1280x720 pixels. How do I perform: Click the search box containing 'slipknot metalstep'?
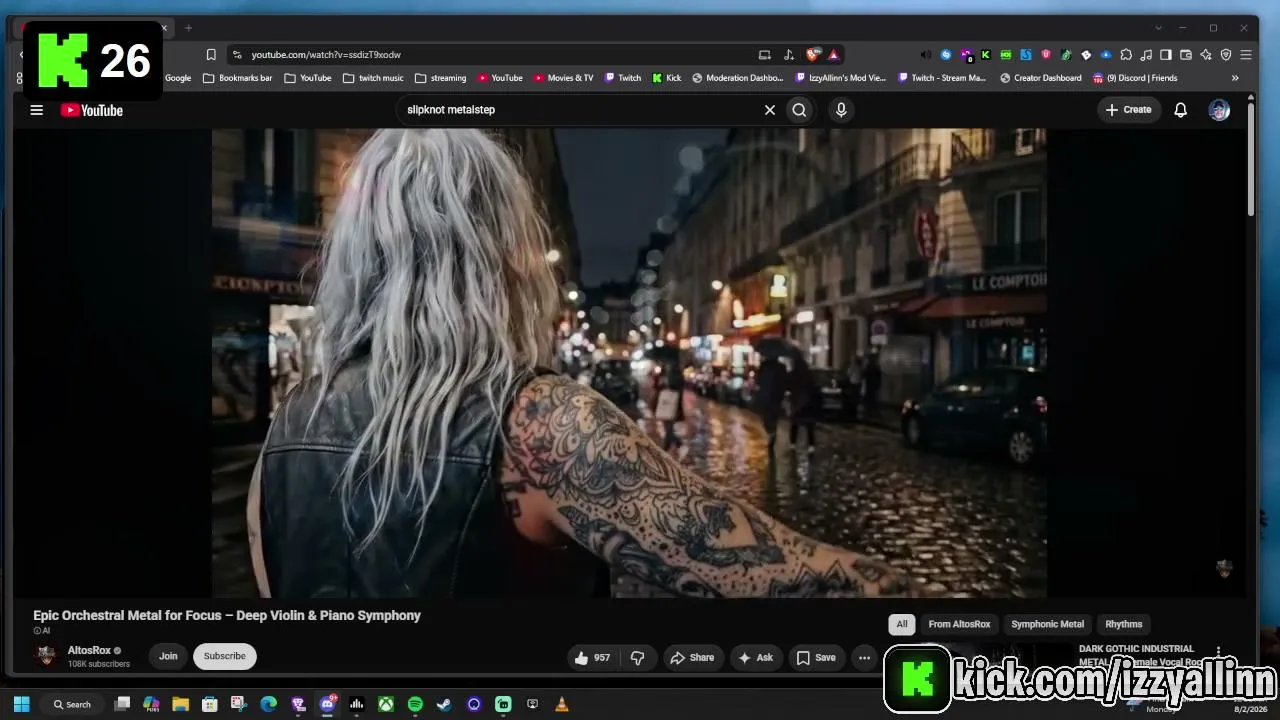pos(580,110)
